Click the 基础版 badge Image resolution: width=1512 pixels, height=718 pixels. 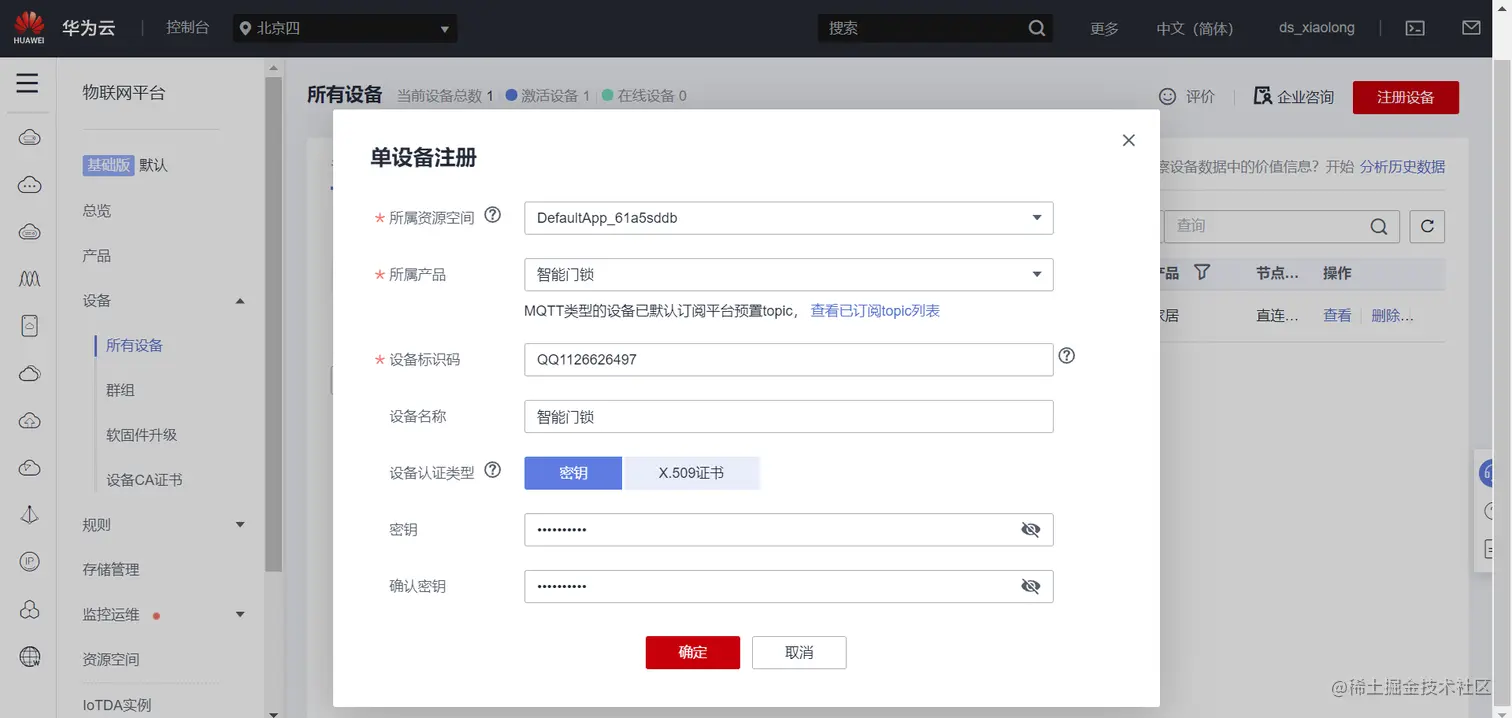107,165
